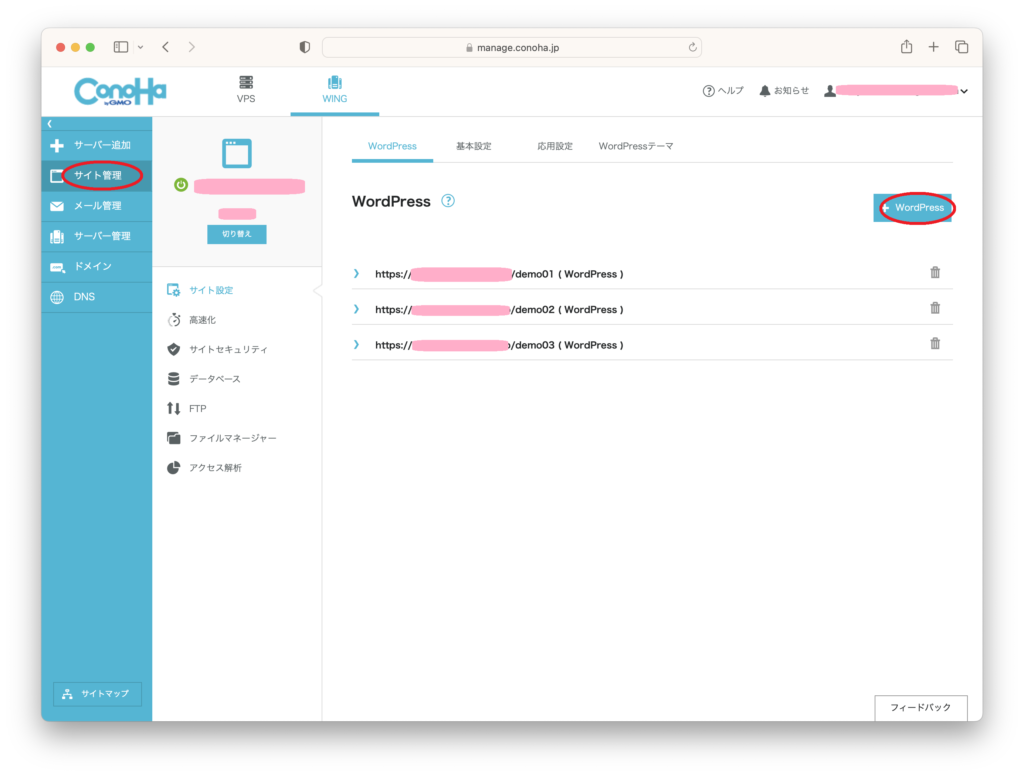Expand the demo02 WordPress row

(357, 309)
